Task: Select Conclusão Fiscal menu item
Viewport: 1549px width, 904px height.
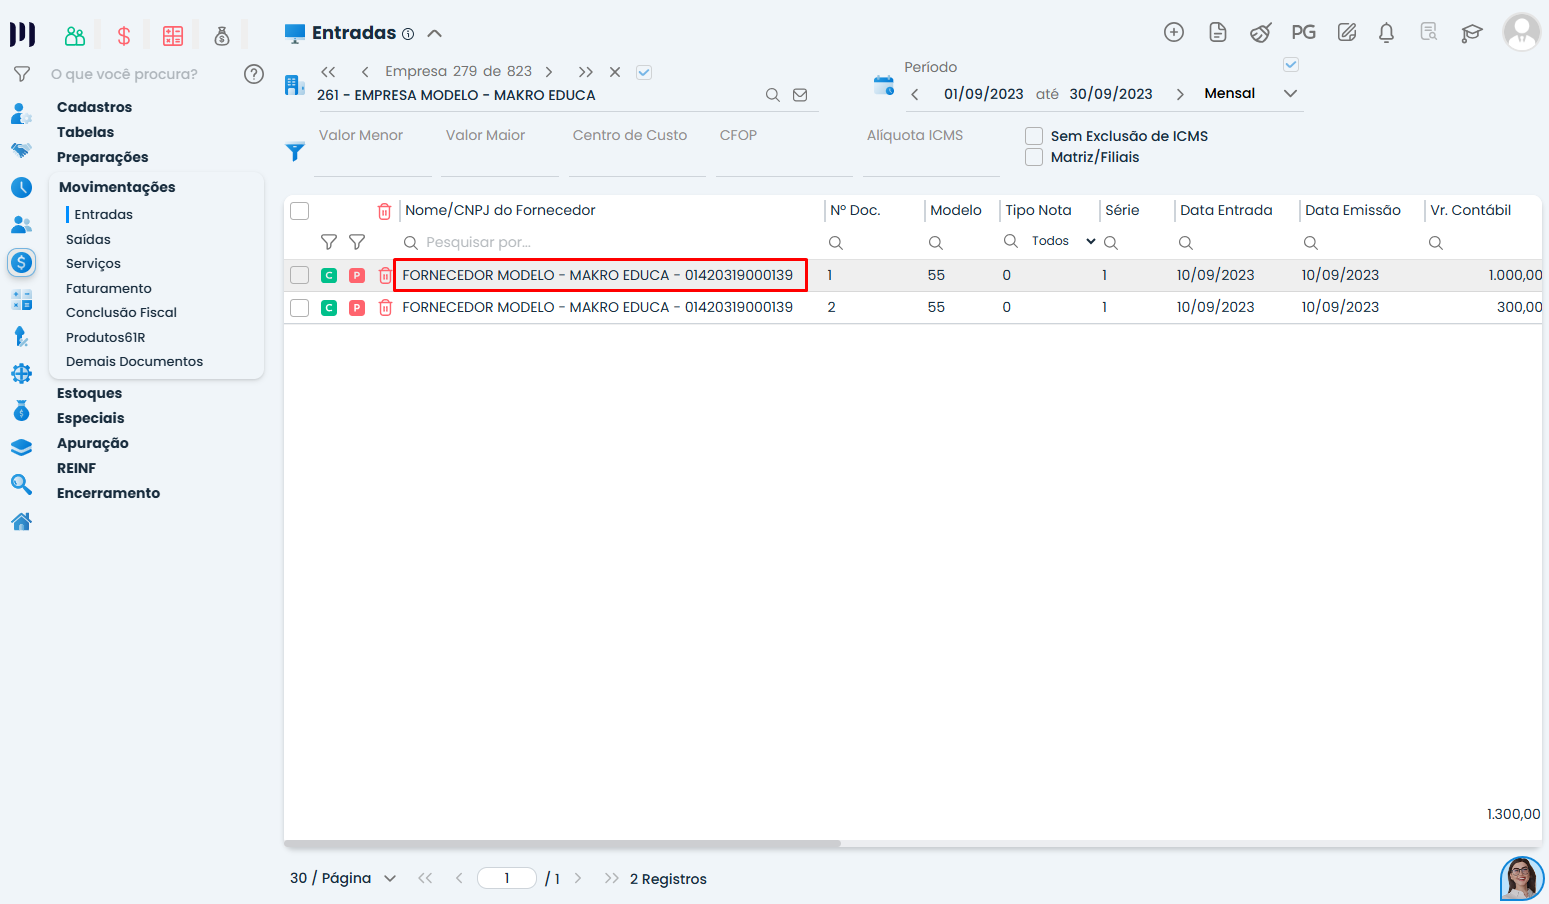Action: [121, 312]
